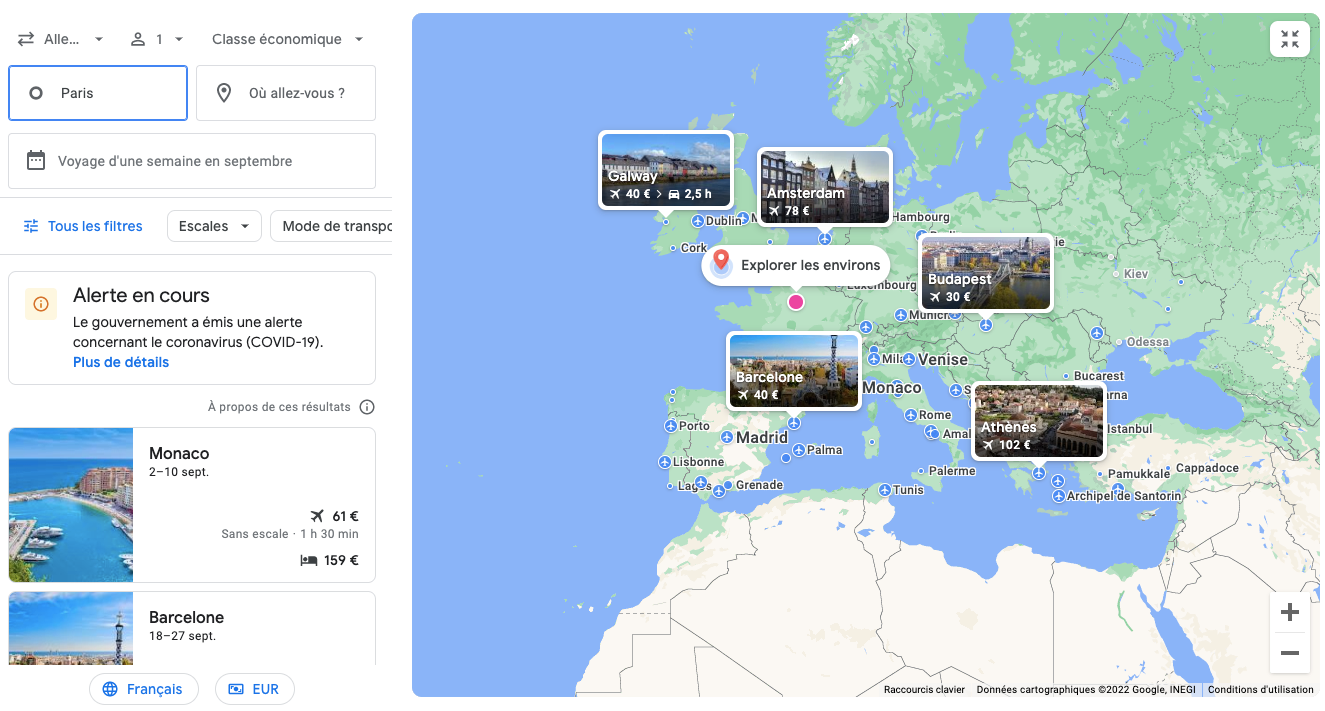Click the Lisbonne airport marker on map

coord(665,462)
